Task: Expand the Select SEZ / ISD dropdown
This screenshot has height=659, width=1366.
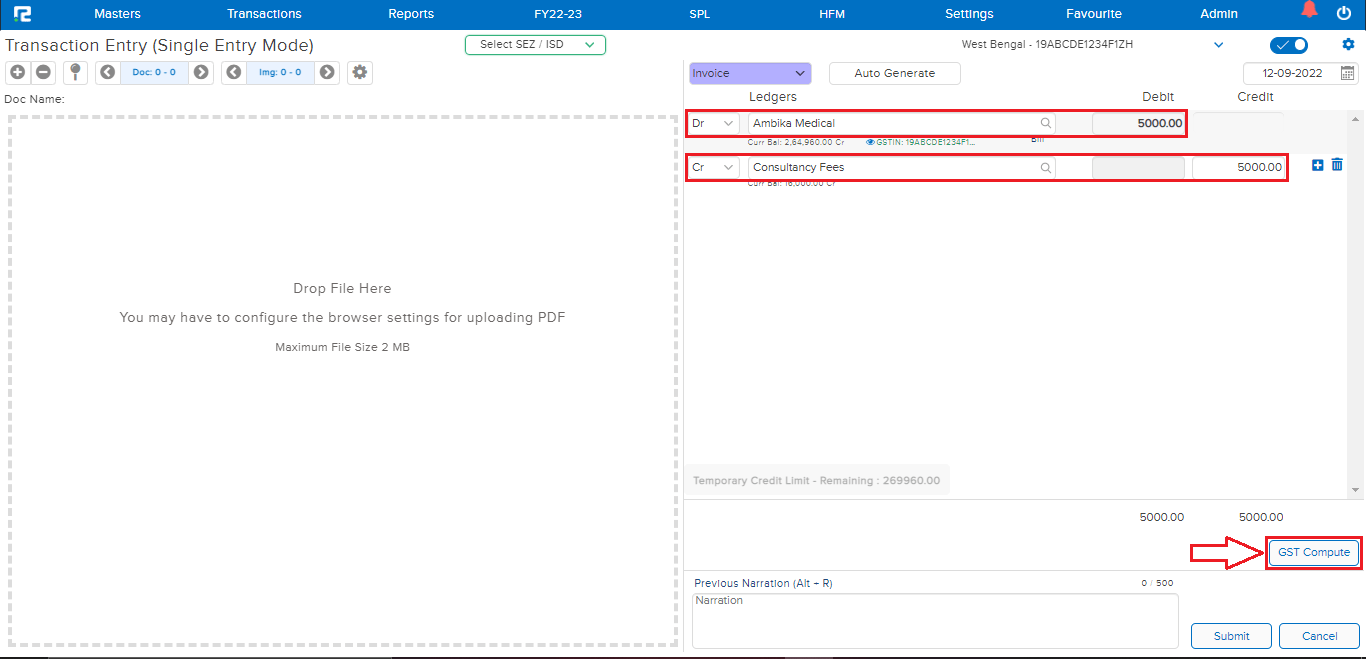Action: pos(535,45)
